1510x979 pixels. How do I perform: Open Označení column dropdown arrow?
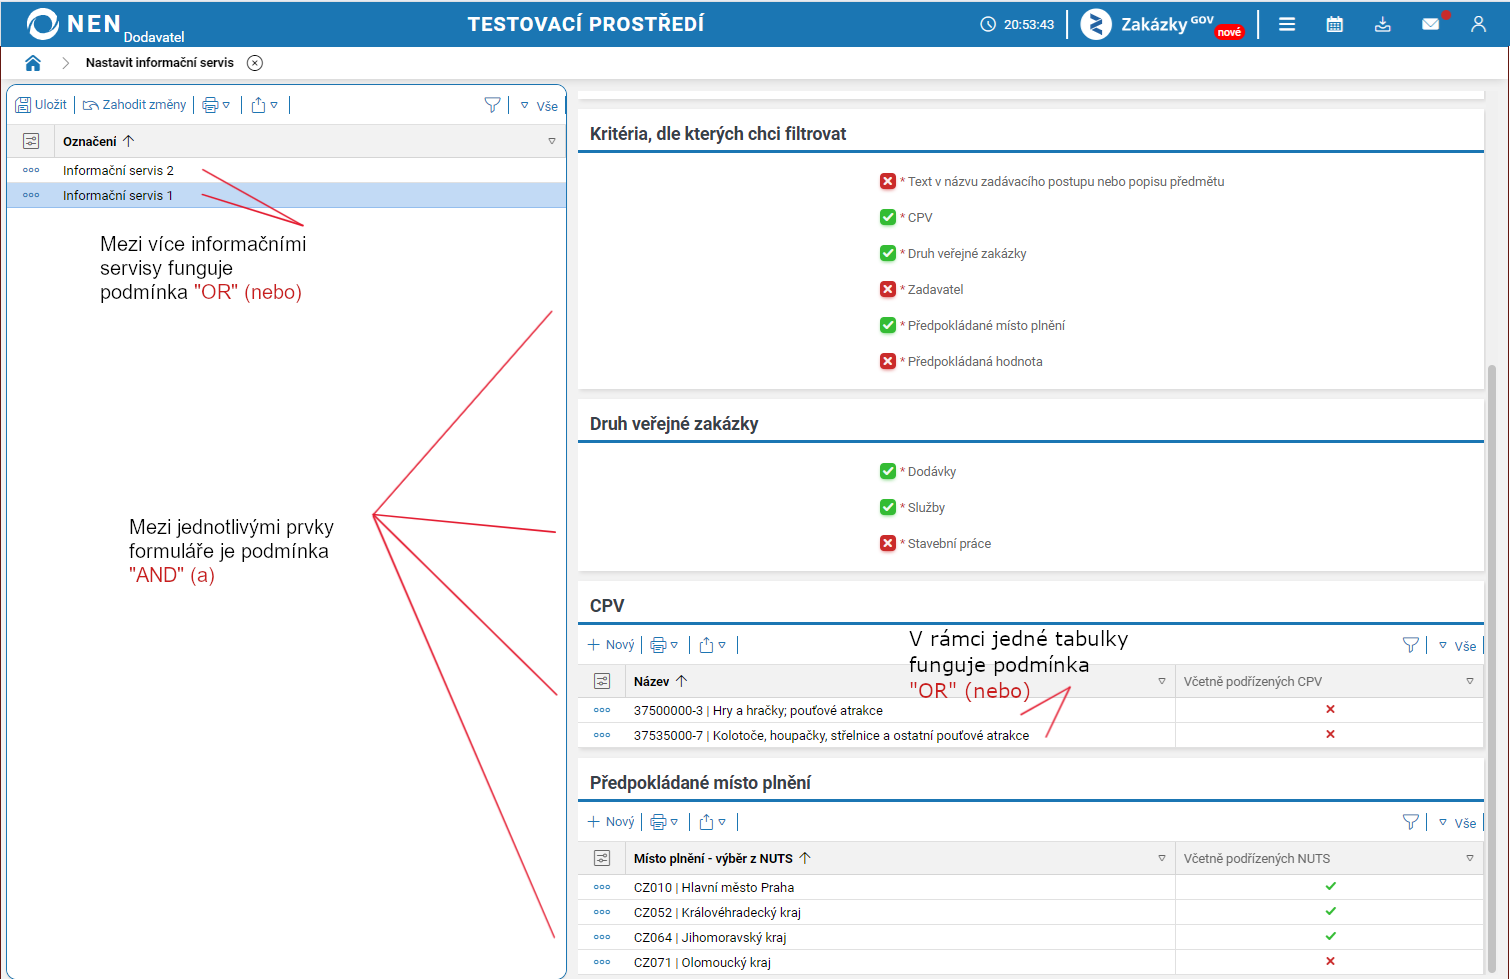click(x=552, y=141)
